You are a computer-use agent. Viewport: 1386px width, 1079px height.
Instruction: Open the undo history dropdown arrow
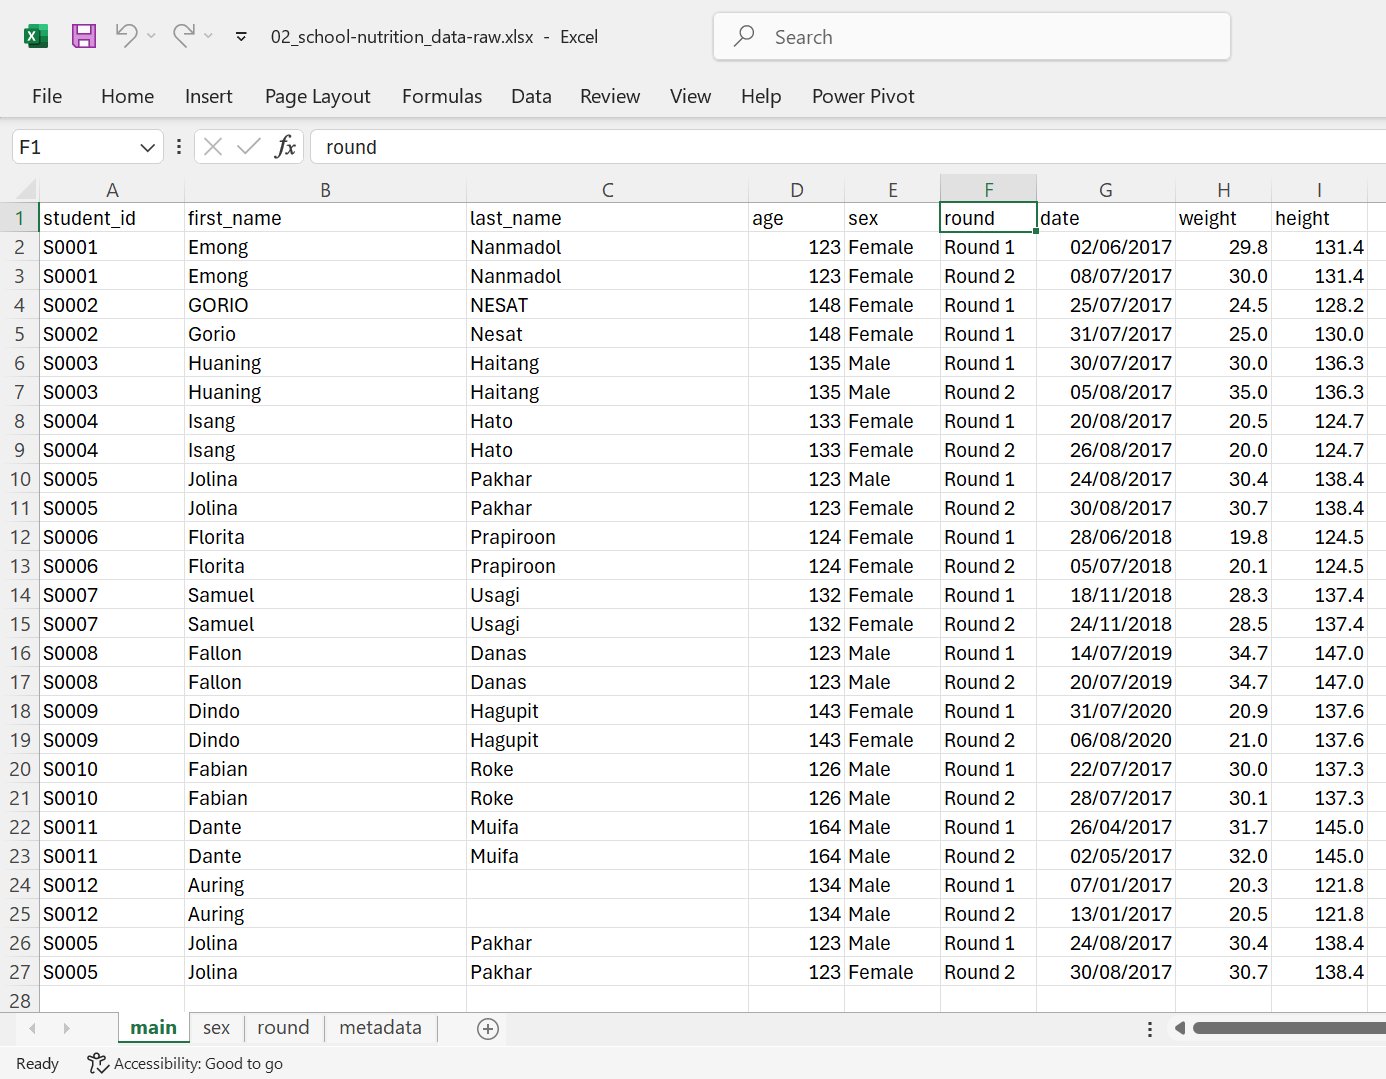[x=151, y=36]
